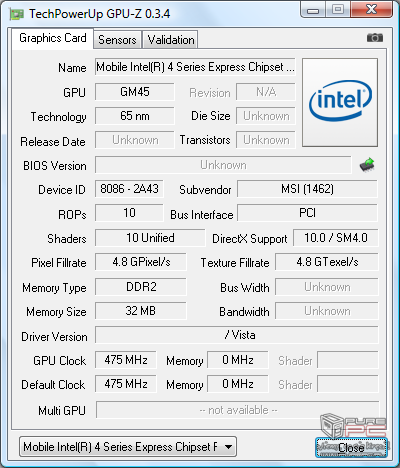Click the Pixel Fillrate field 4.8 GPixel/s
The image size is (400, 468).
(x=141, y=262)
